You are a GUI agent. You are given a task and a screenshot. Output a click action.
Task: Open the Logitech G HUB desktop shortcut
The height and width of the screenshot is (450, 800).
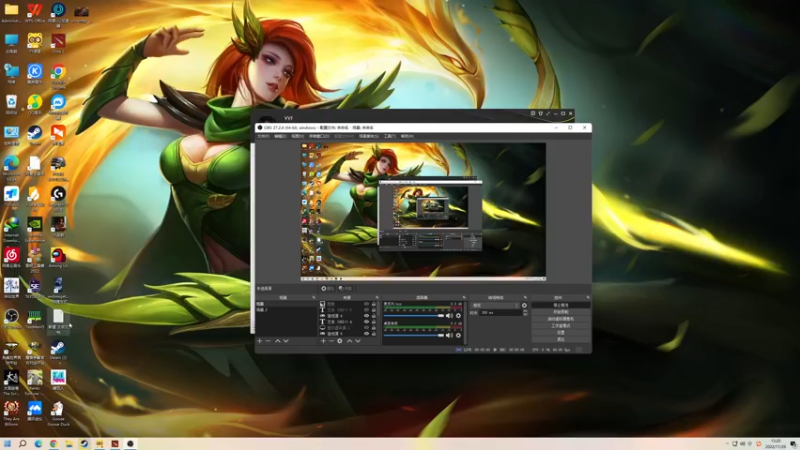[58, 198]
